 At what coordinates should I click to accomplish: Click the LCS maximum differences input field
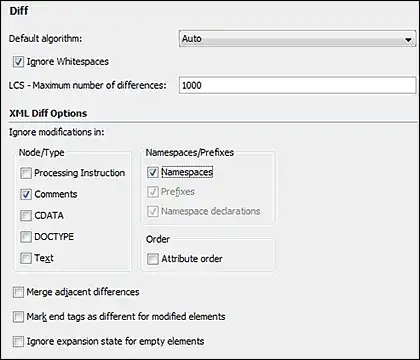click(297, 85)
